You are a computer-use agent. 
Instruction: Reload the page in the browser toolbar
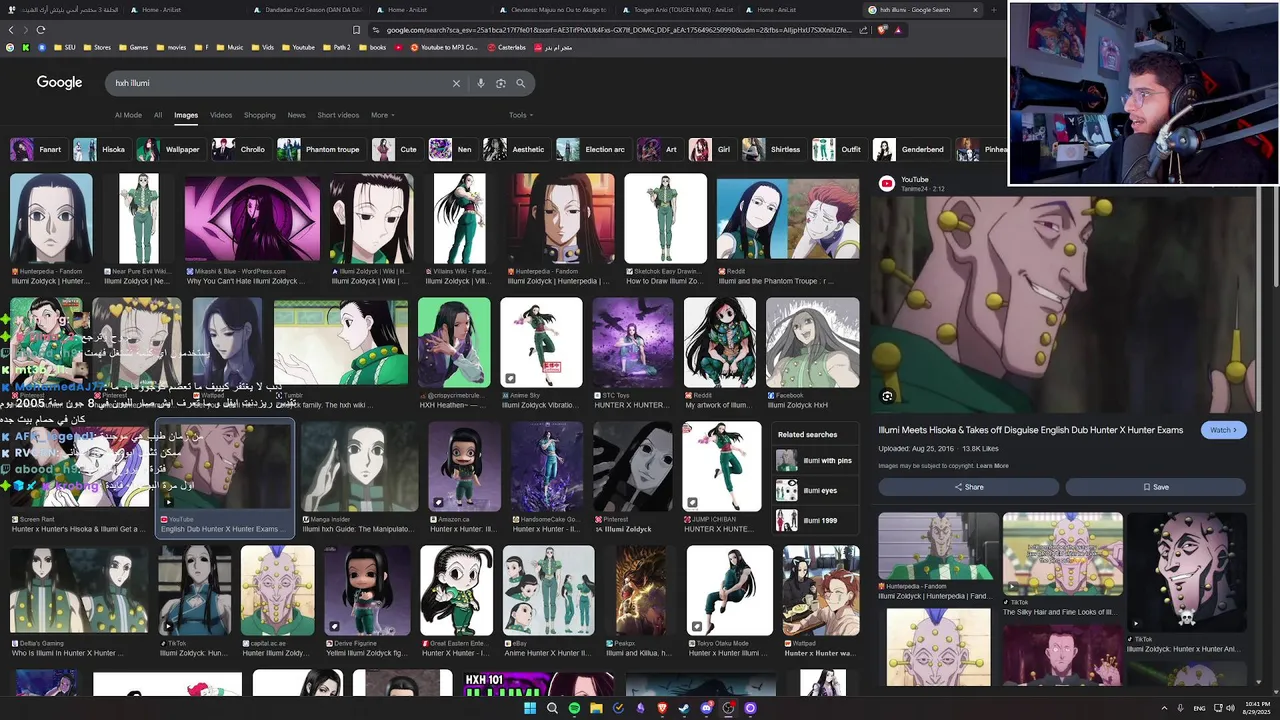41,30
